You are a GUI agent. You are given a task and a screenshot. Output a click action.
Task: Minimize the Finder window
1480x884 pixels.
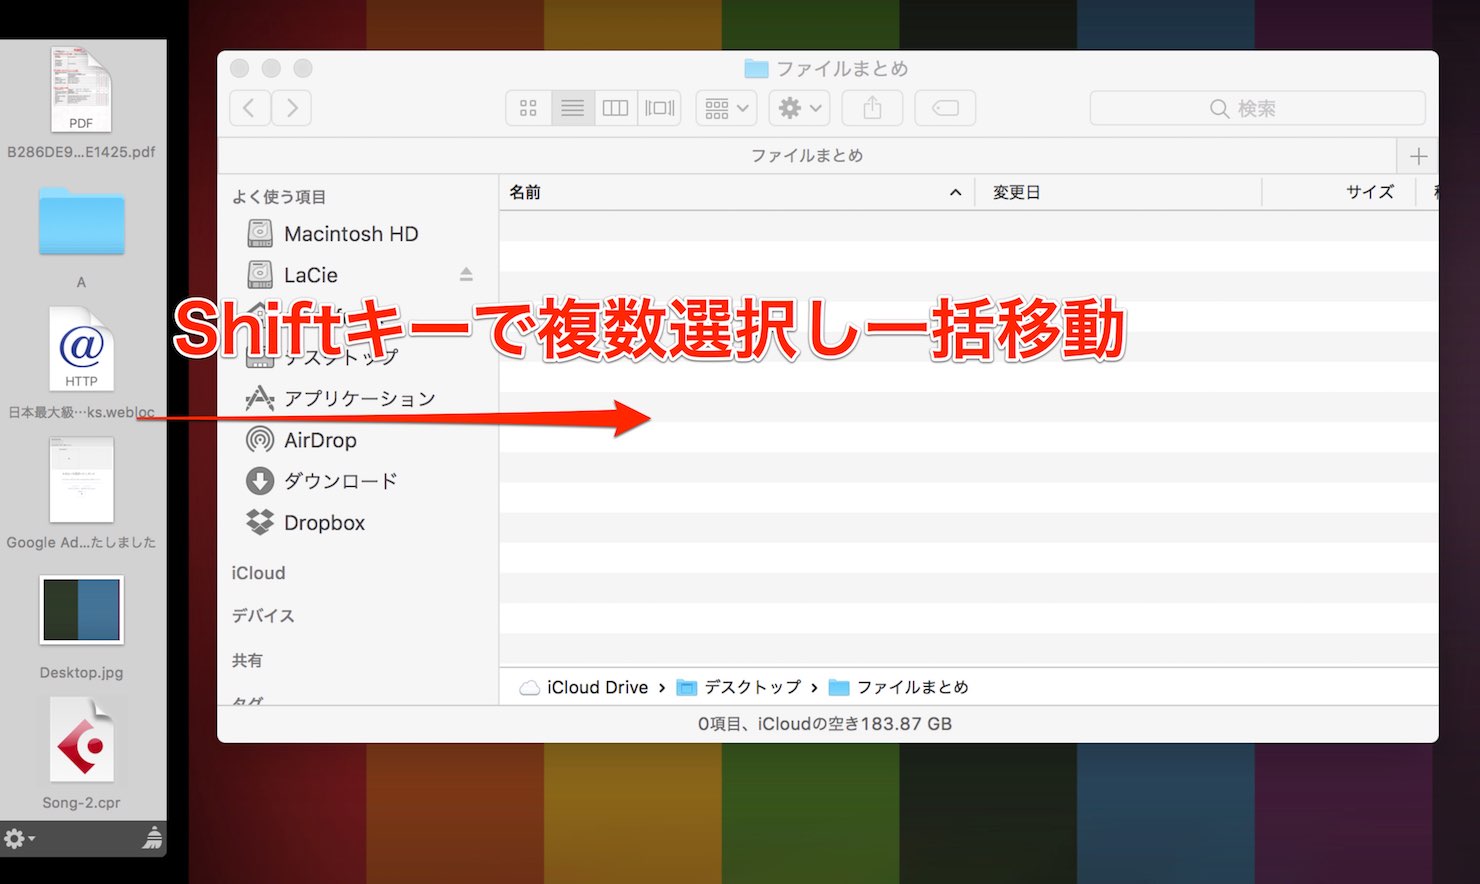[x=271, y=68]
